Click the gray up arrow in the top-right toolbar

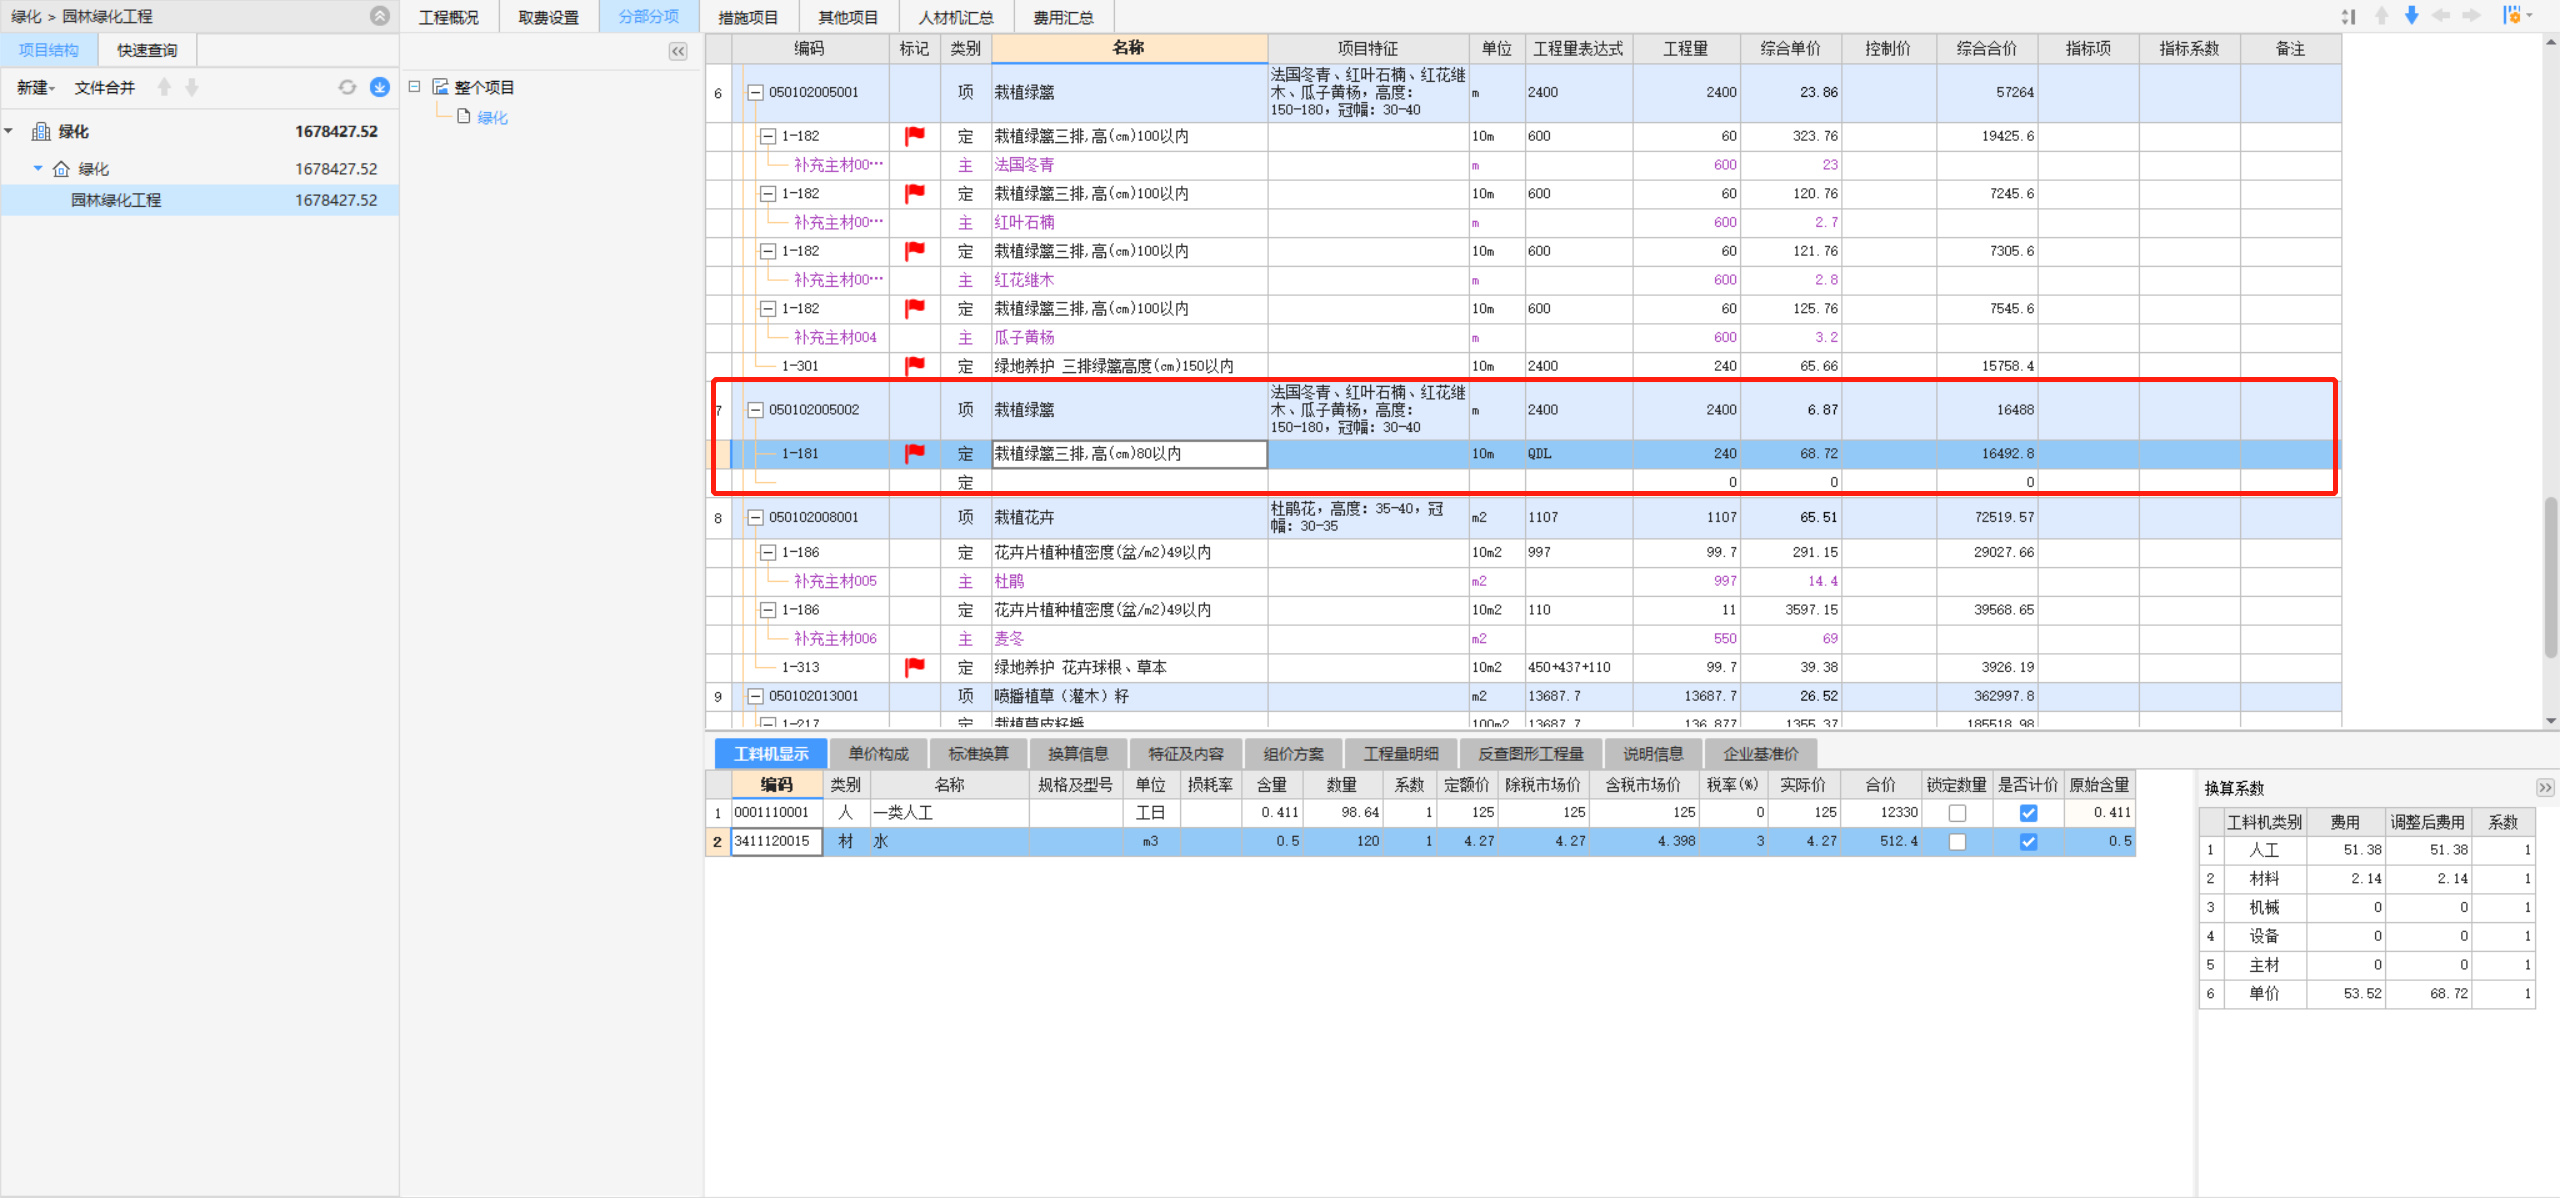[x=2382, y=16]
